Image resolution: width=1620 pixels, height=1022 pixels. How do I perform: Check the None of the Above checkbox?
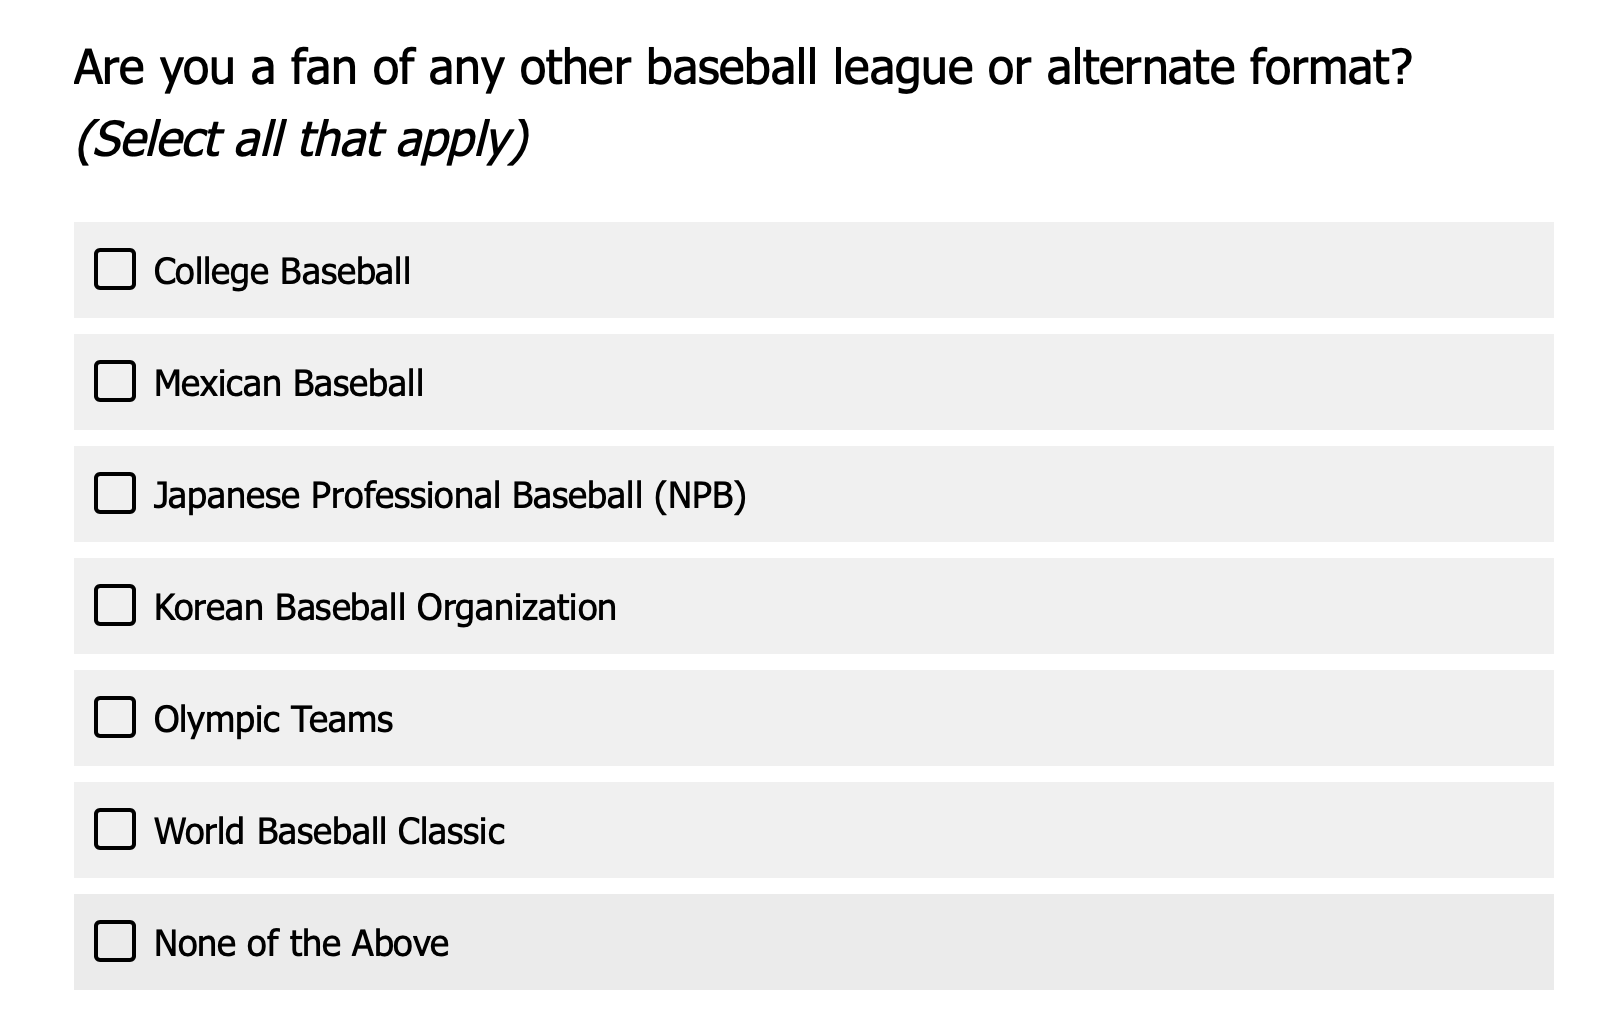[x=113, y=941]
